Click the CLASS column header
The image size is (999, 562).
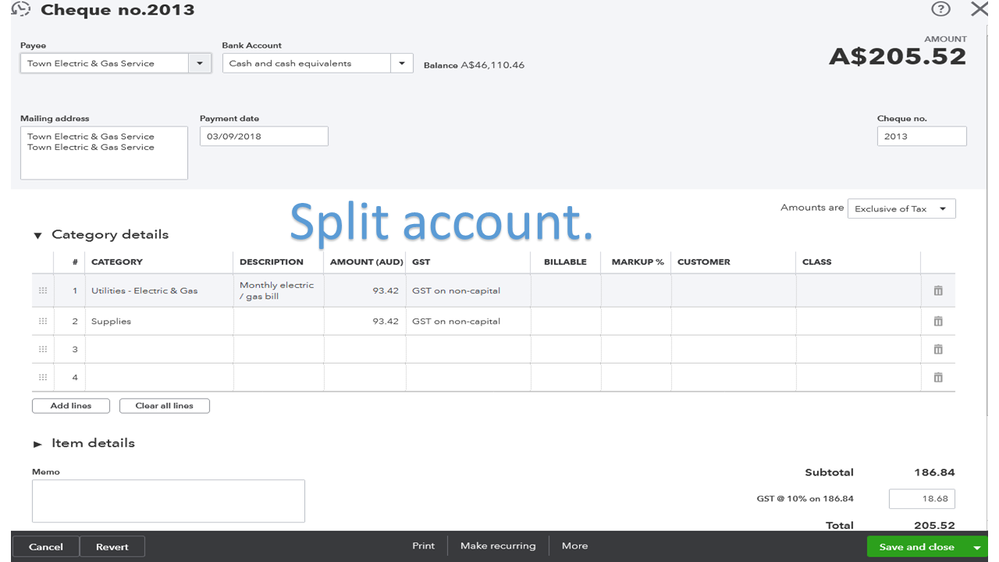point(817,262)
